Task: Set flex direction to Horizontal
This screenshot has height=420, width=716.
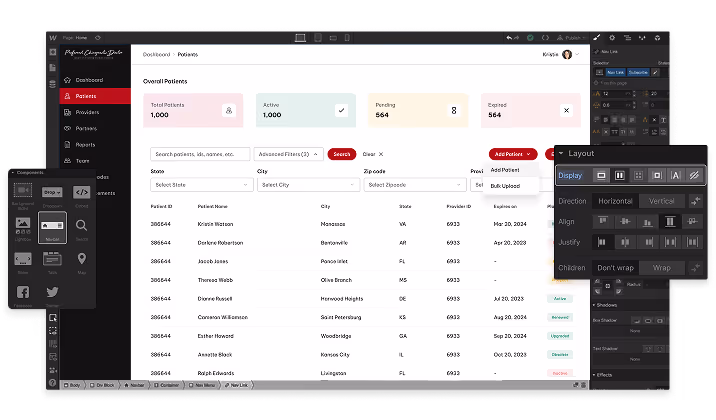Action: [x=615, y=201]
